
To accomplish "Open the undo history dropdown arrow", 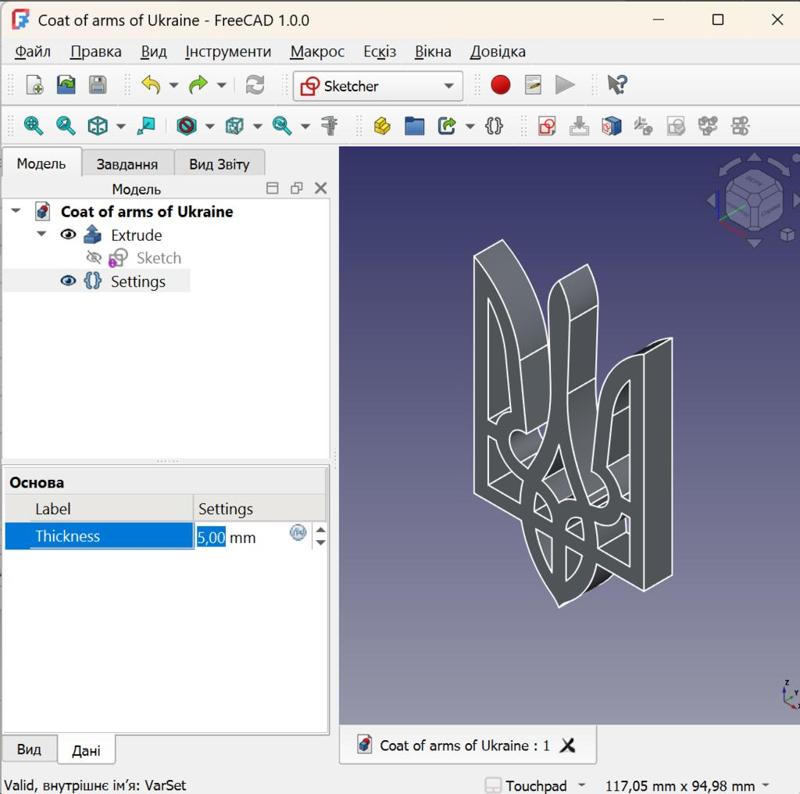I will coord(173,85).
